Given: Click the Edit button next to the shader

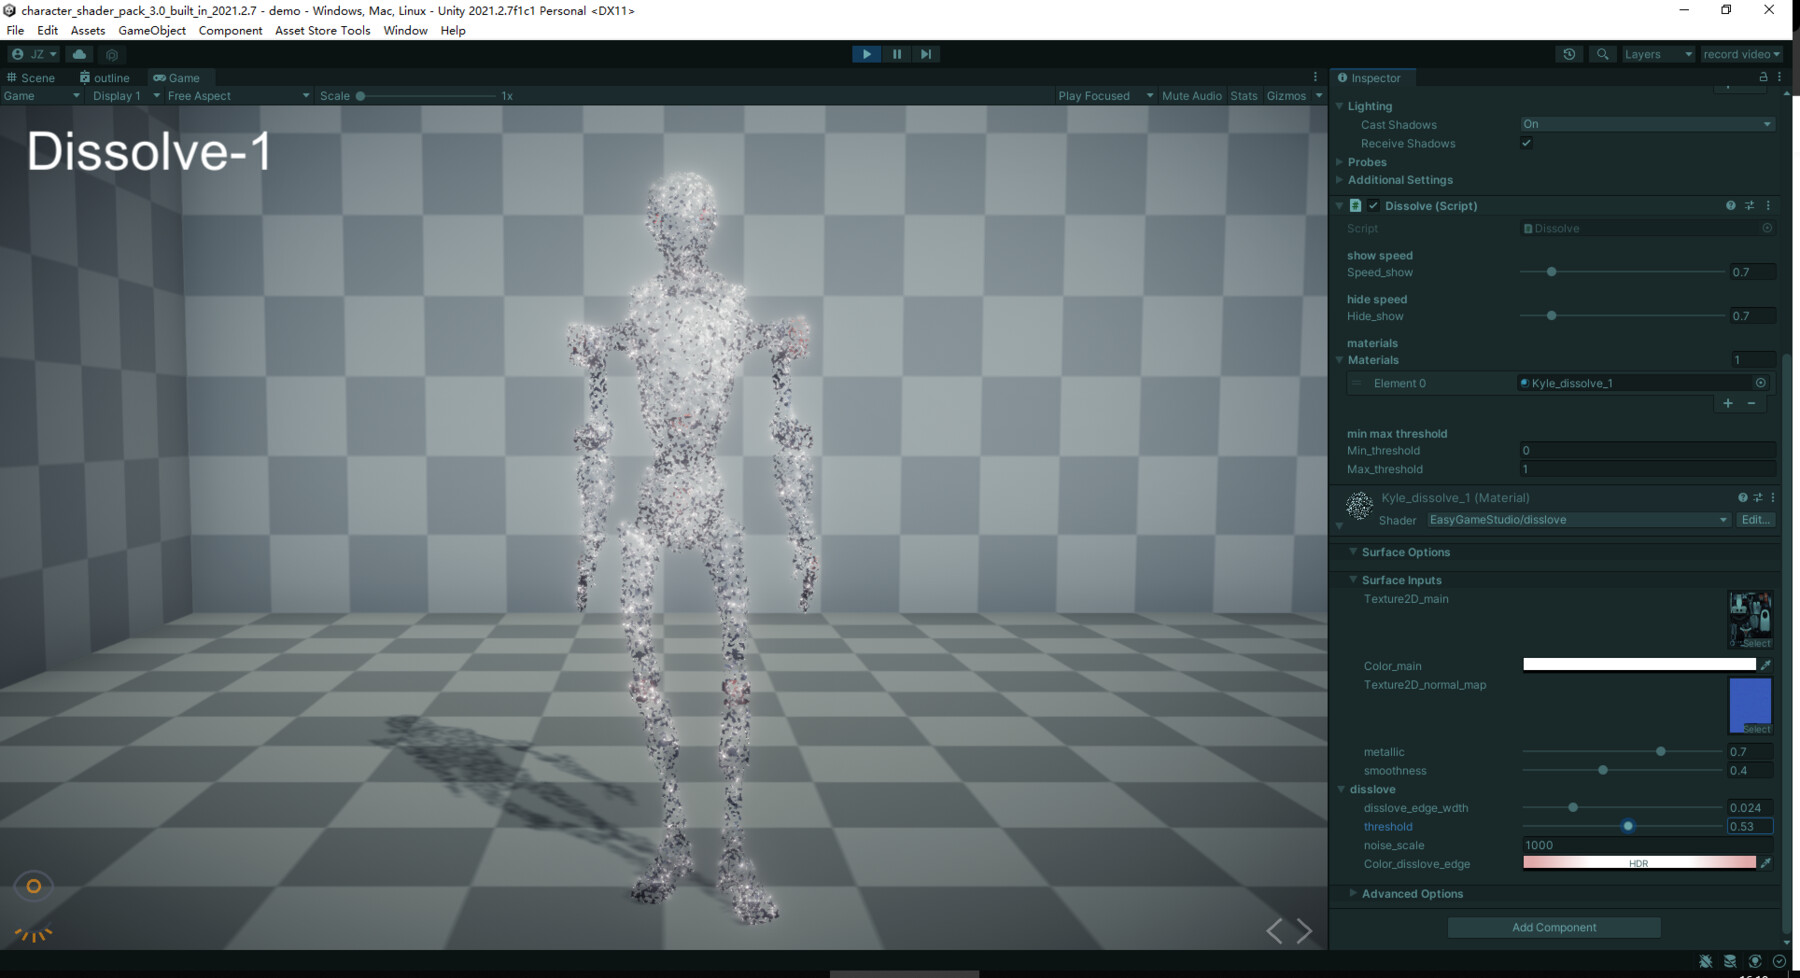Looking at the screenshot, I should (1754, 519).
